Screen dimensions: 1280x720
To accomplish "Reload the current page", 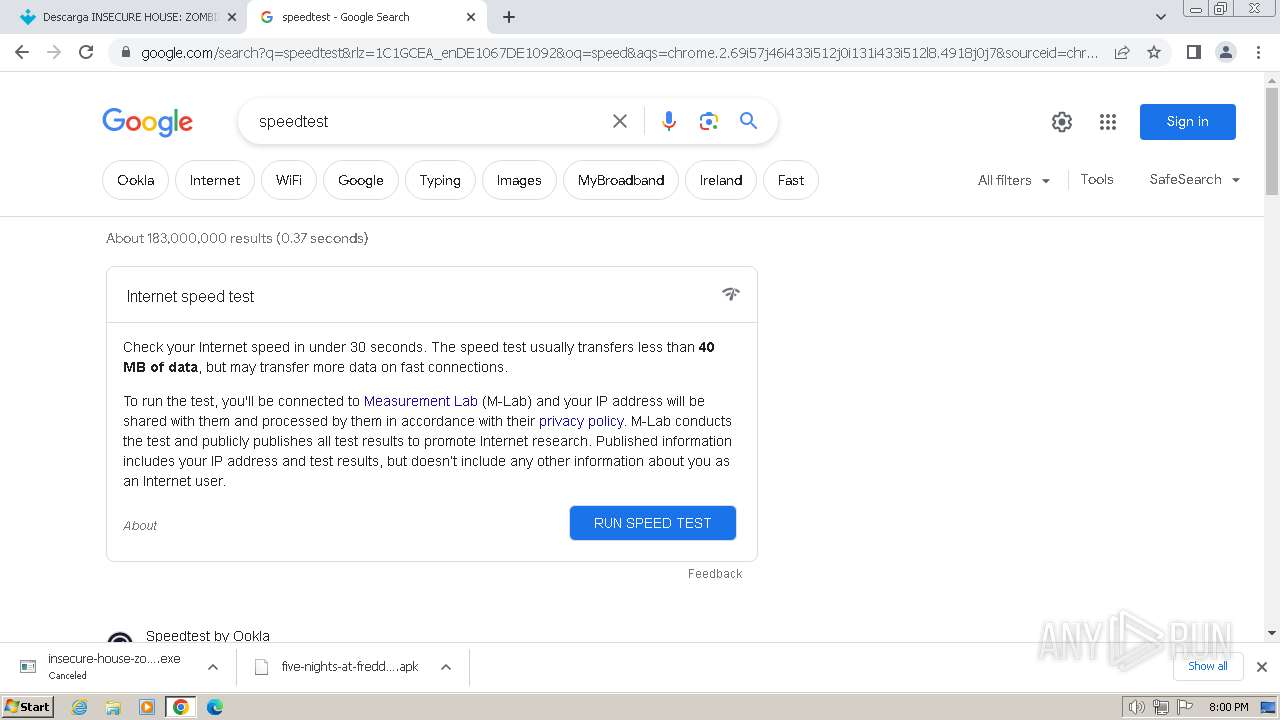I will (x=86, y=52).
